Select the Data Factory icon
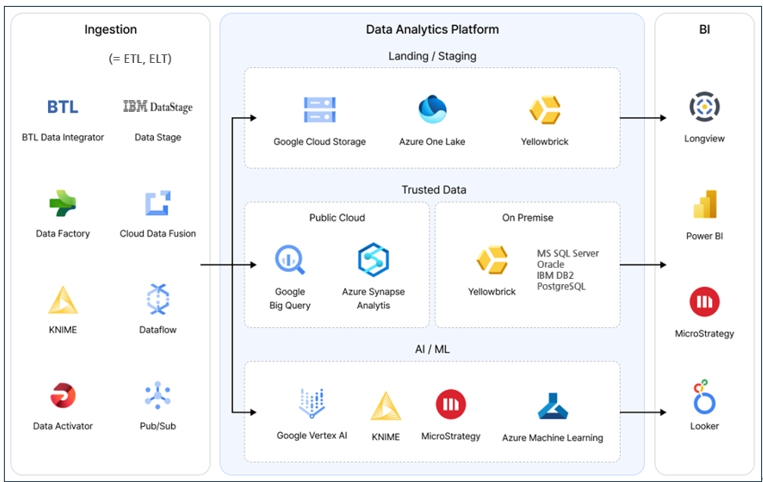Viewport: 763px width, 482px height. 63,203
